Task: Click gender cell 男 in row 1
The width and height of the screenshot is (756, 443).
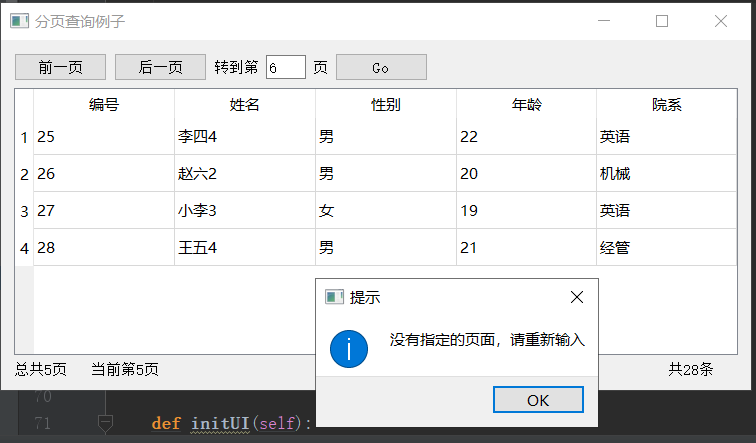Action: point(386,137)
